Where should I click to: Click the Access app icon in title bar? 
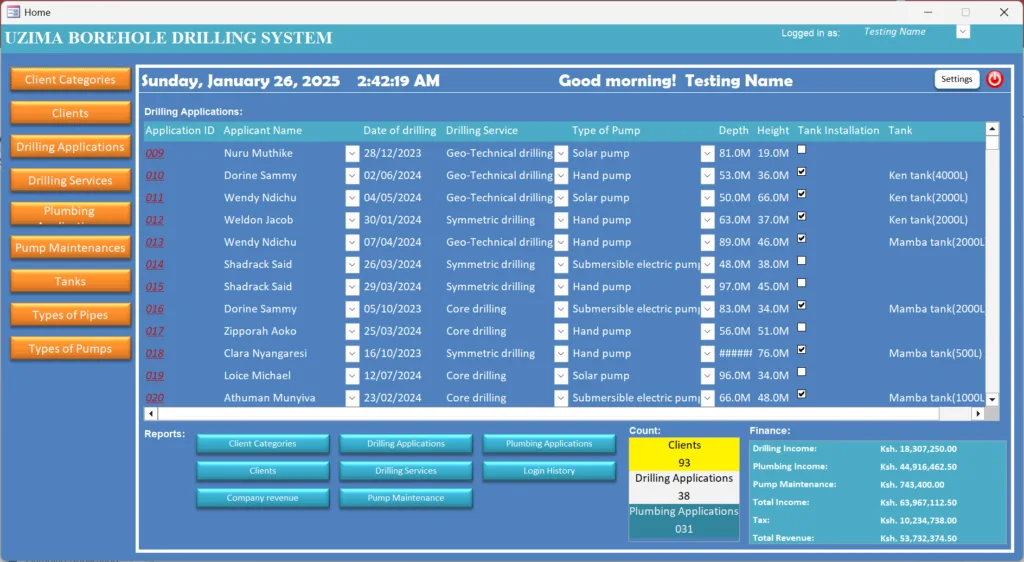[x=13, y=12]
